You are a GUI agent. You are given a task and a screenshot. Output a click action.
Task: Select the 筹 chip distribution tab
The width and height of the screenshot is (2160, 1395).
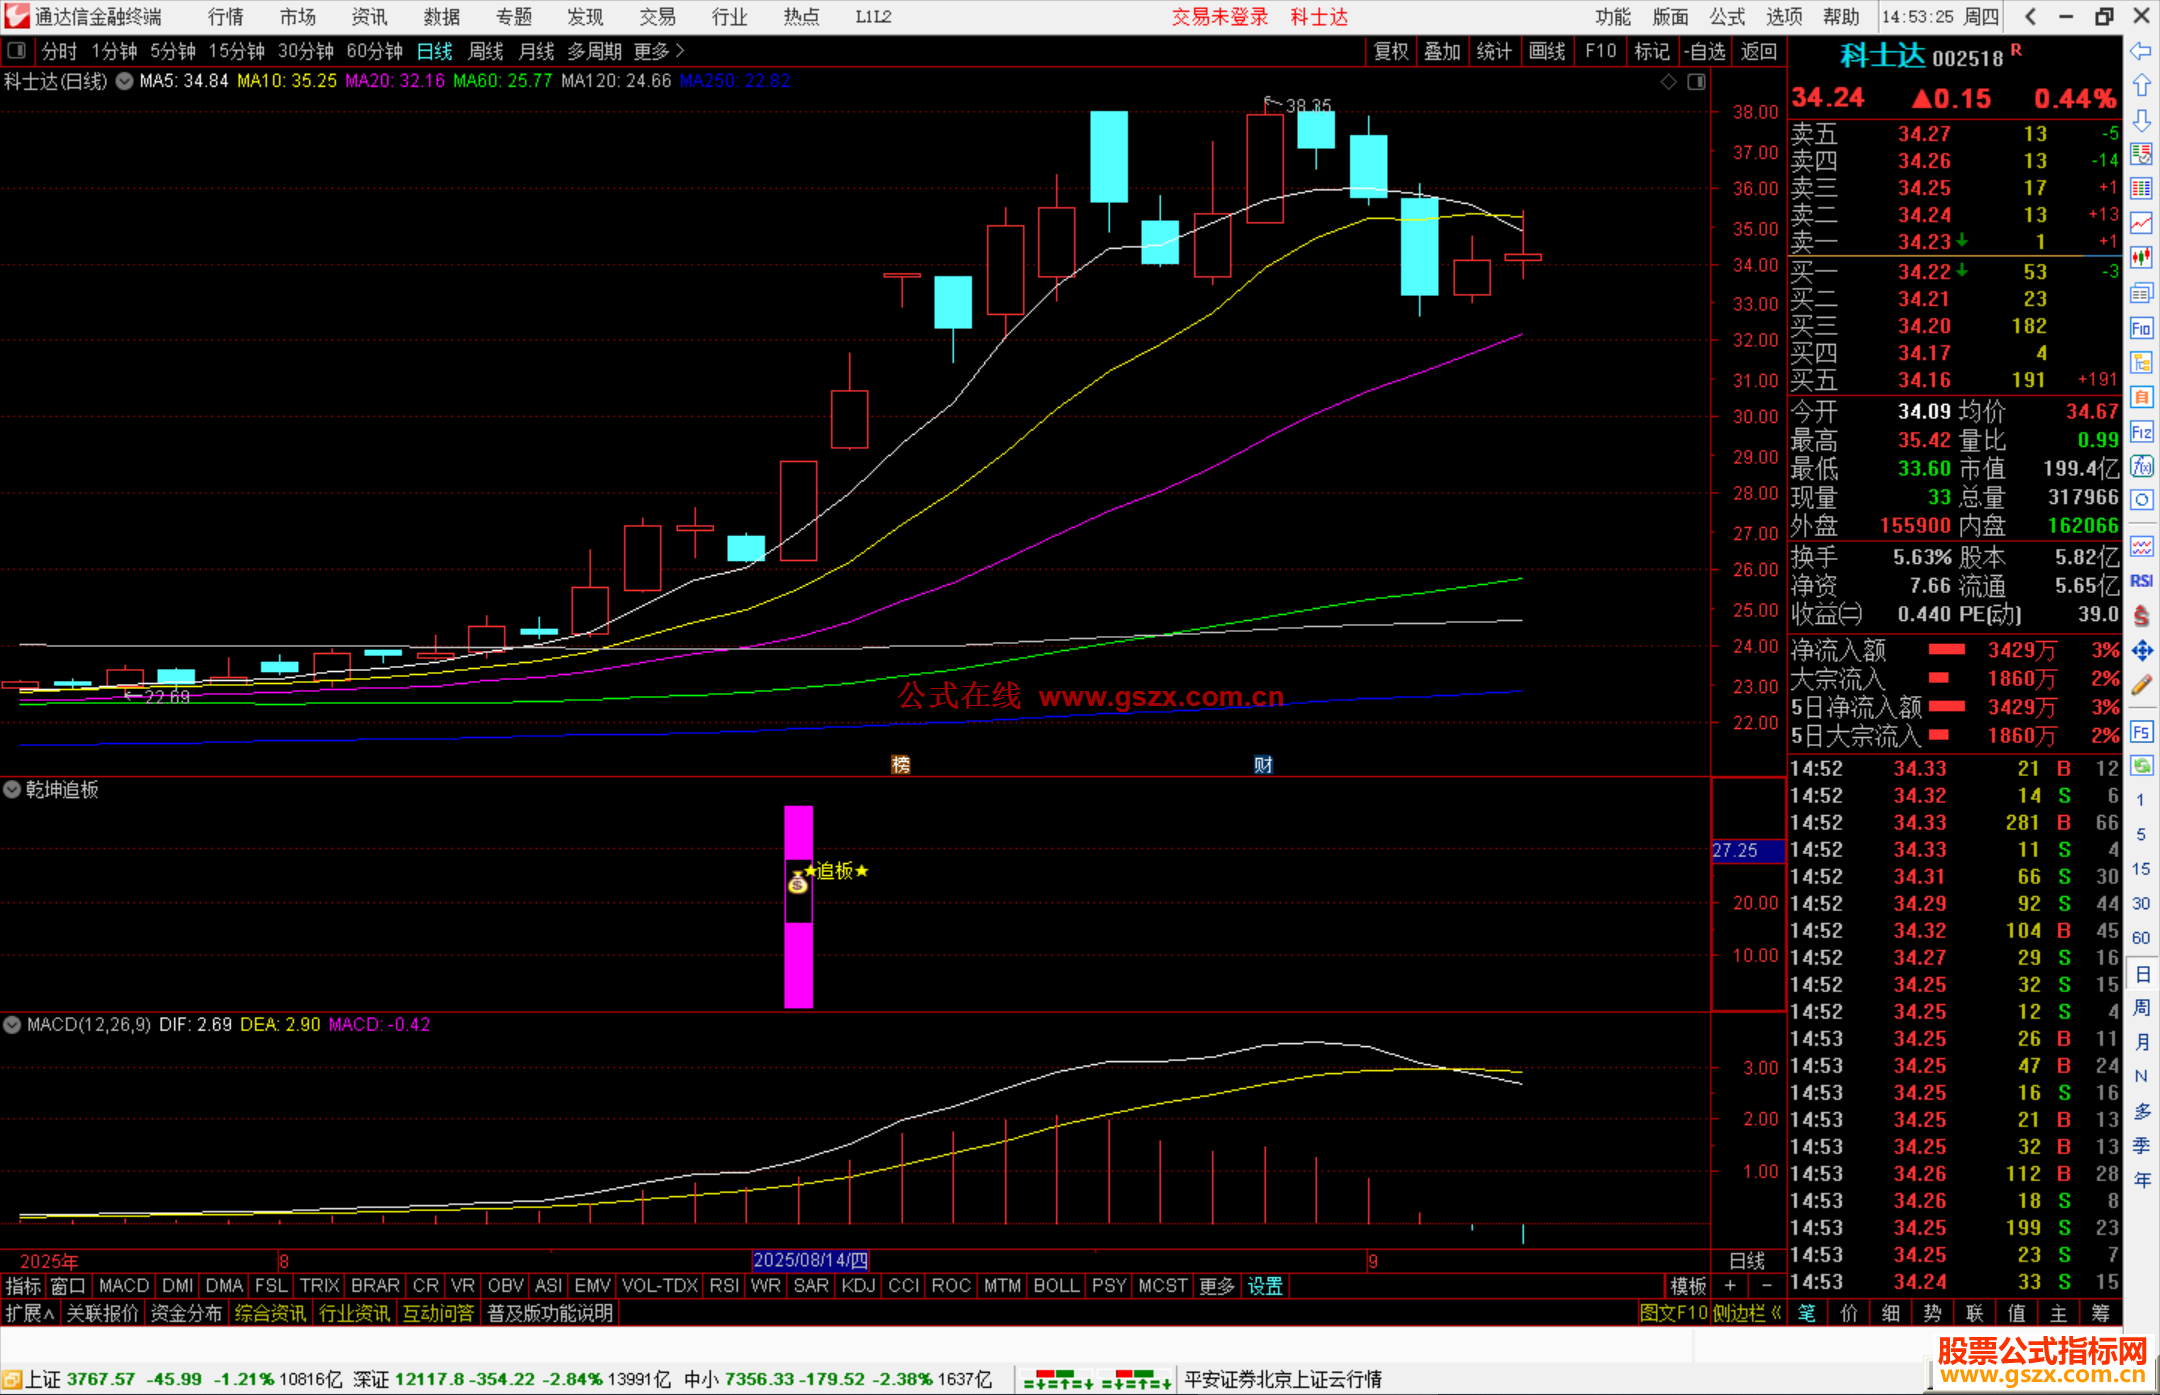point(2100,1313)
